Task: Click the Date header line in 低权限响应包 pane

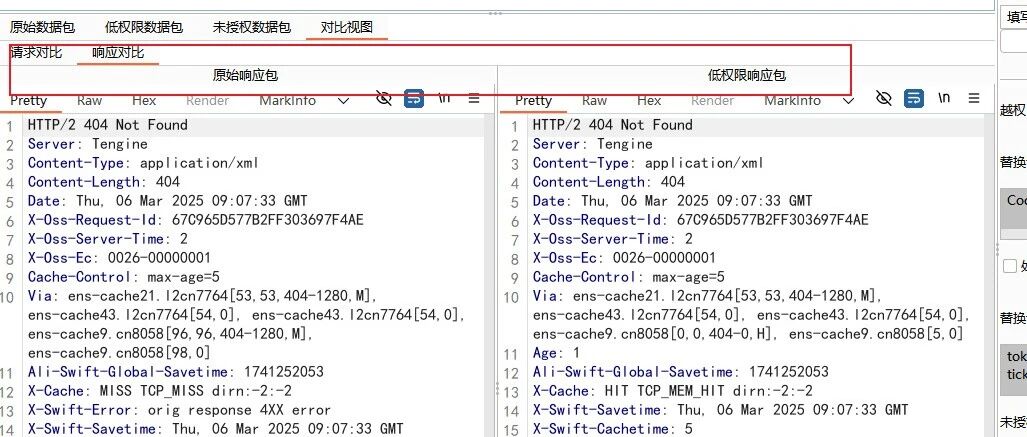Action: point(672,200)
